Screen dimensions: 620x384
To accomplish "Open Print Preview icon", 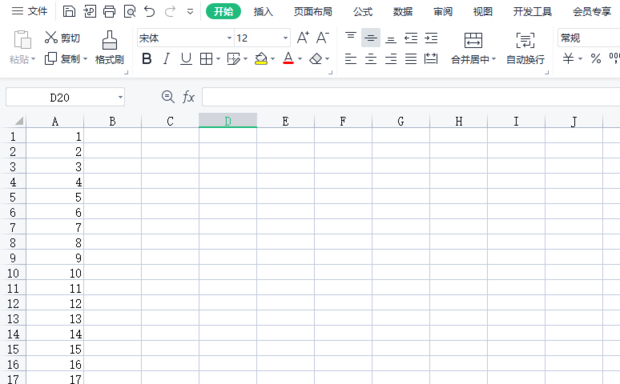I will pos(129,11).
